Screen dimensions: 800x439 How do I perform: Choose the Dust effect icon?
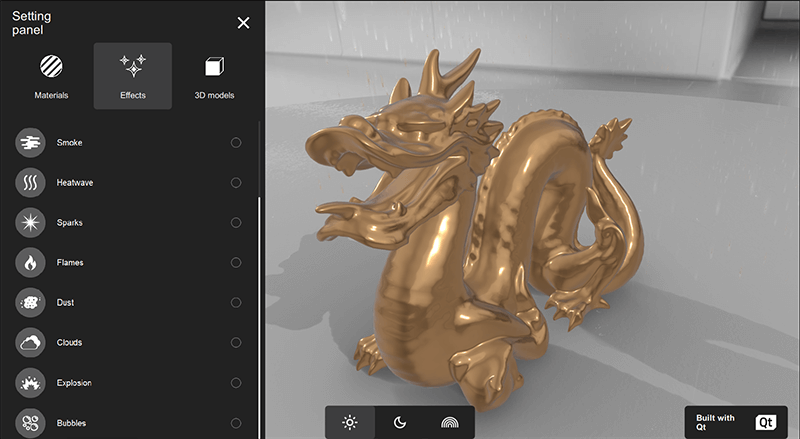(30, 303)
